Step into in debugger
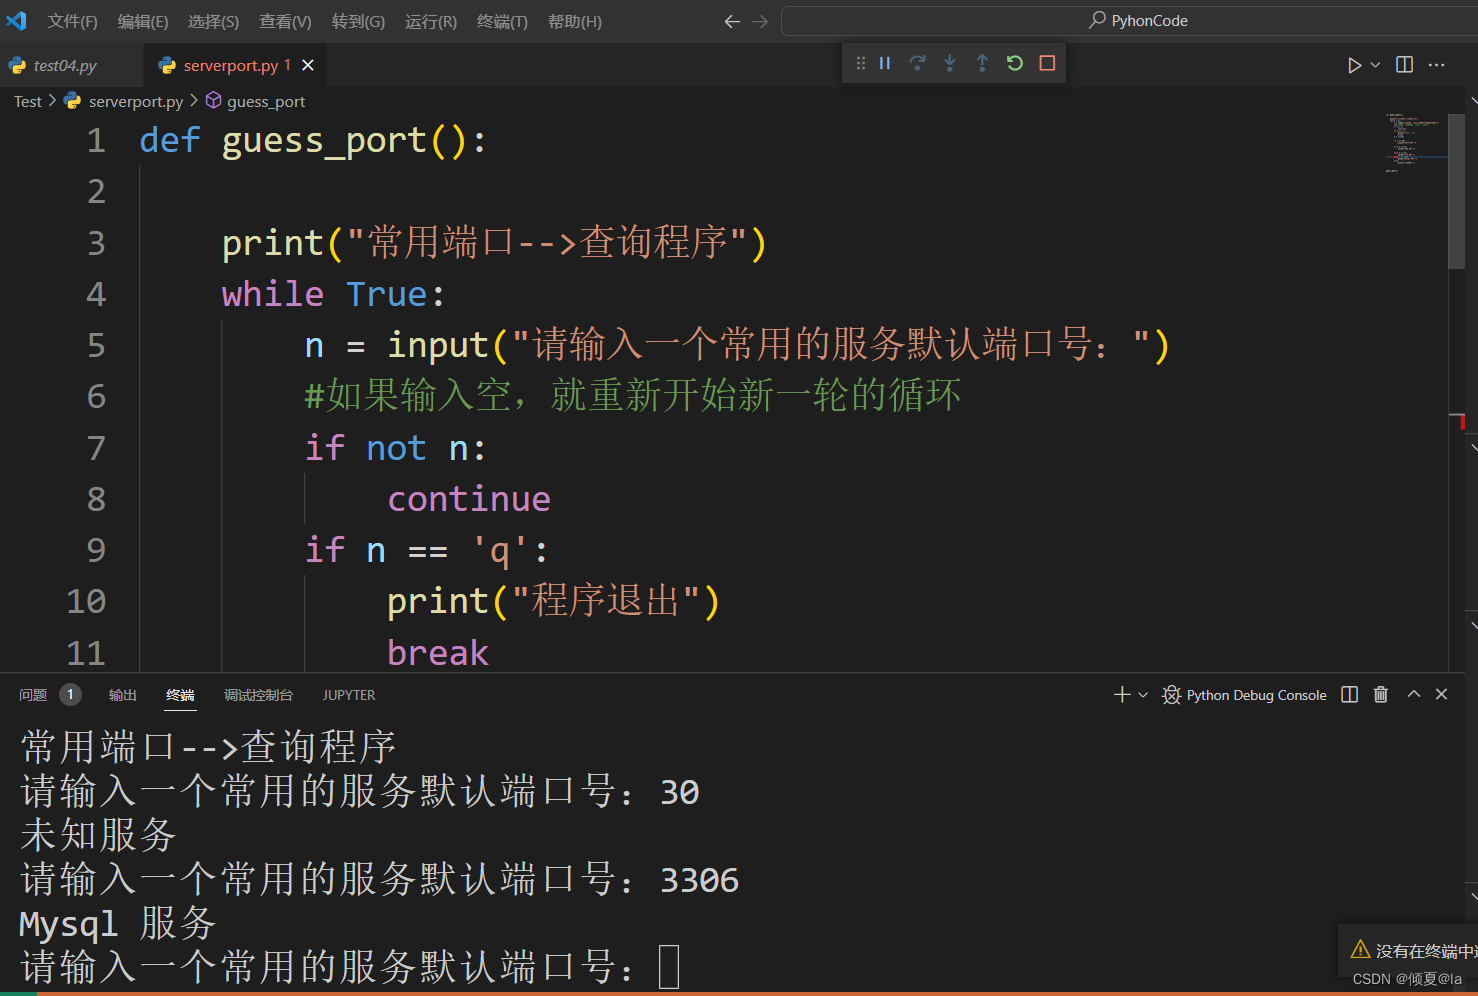This screenshot has height=996, width=1478. [950, 63]
